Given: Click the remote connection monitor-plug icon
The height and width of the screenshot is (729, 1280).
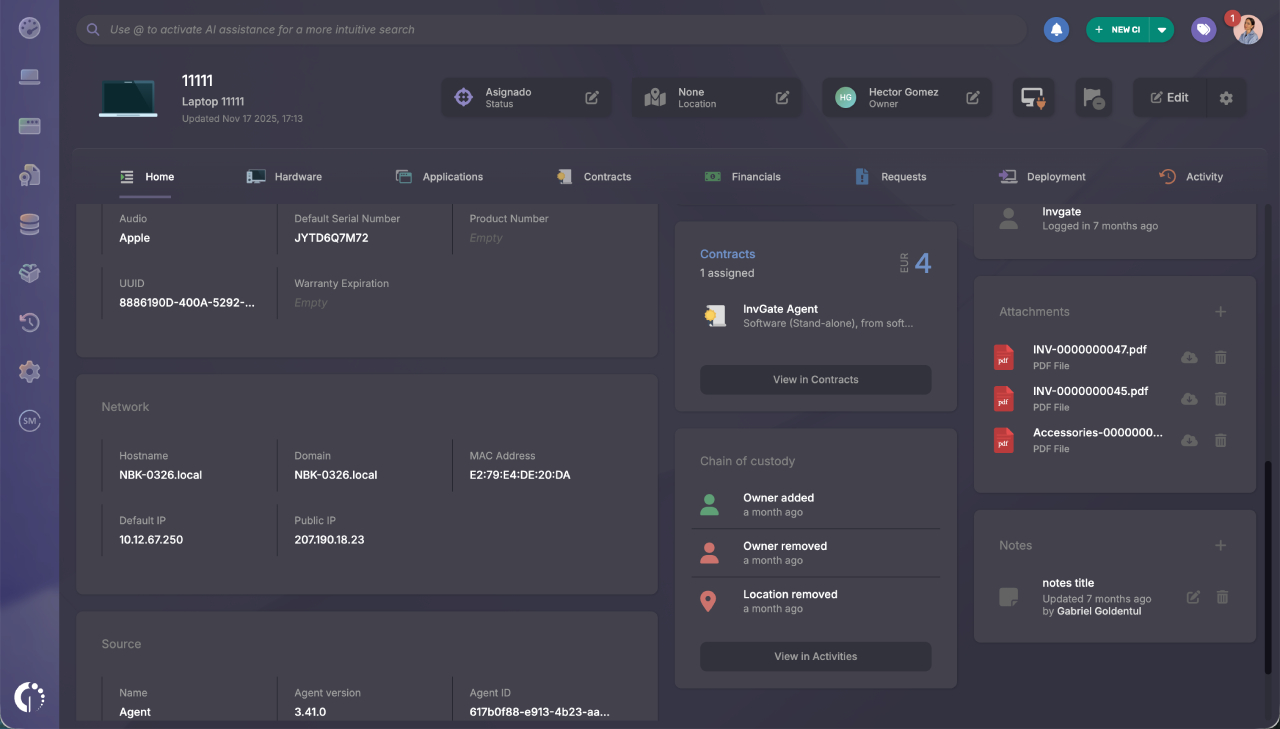Looking at the screenshot, I should tap(1033, 97).
